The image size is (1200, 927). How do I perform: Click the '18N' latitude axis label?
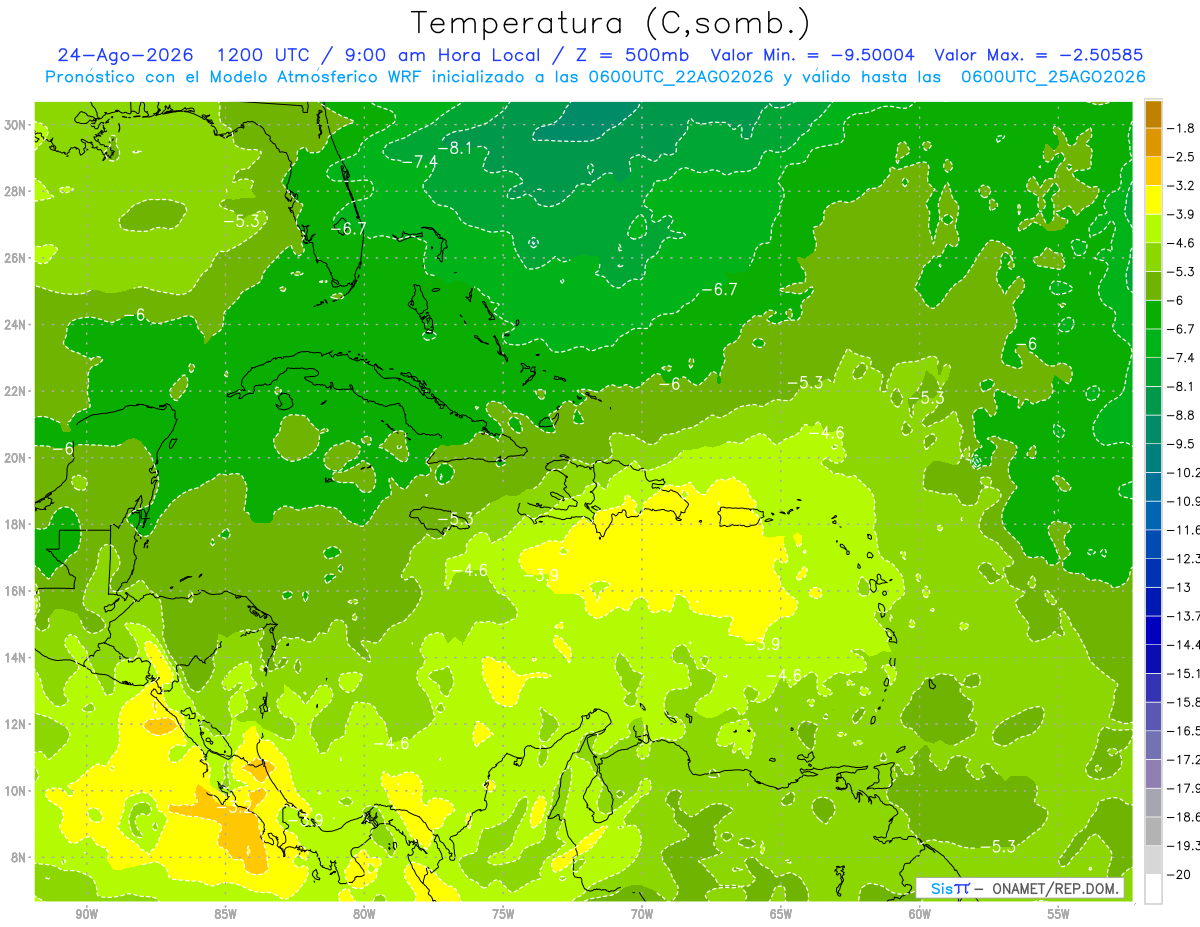coord(17,524)
